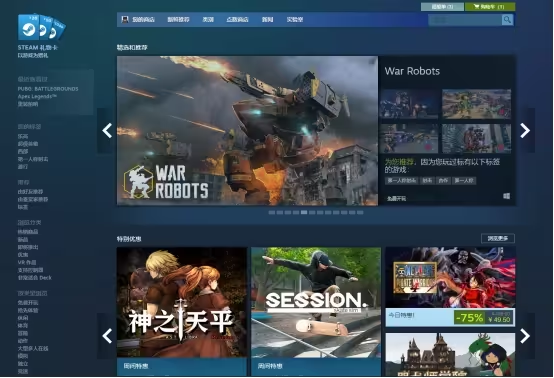The image size is (554, 378).
Task: Open the wishlist button beside cart
Action: [x=442, y=7]
